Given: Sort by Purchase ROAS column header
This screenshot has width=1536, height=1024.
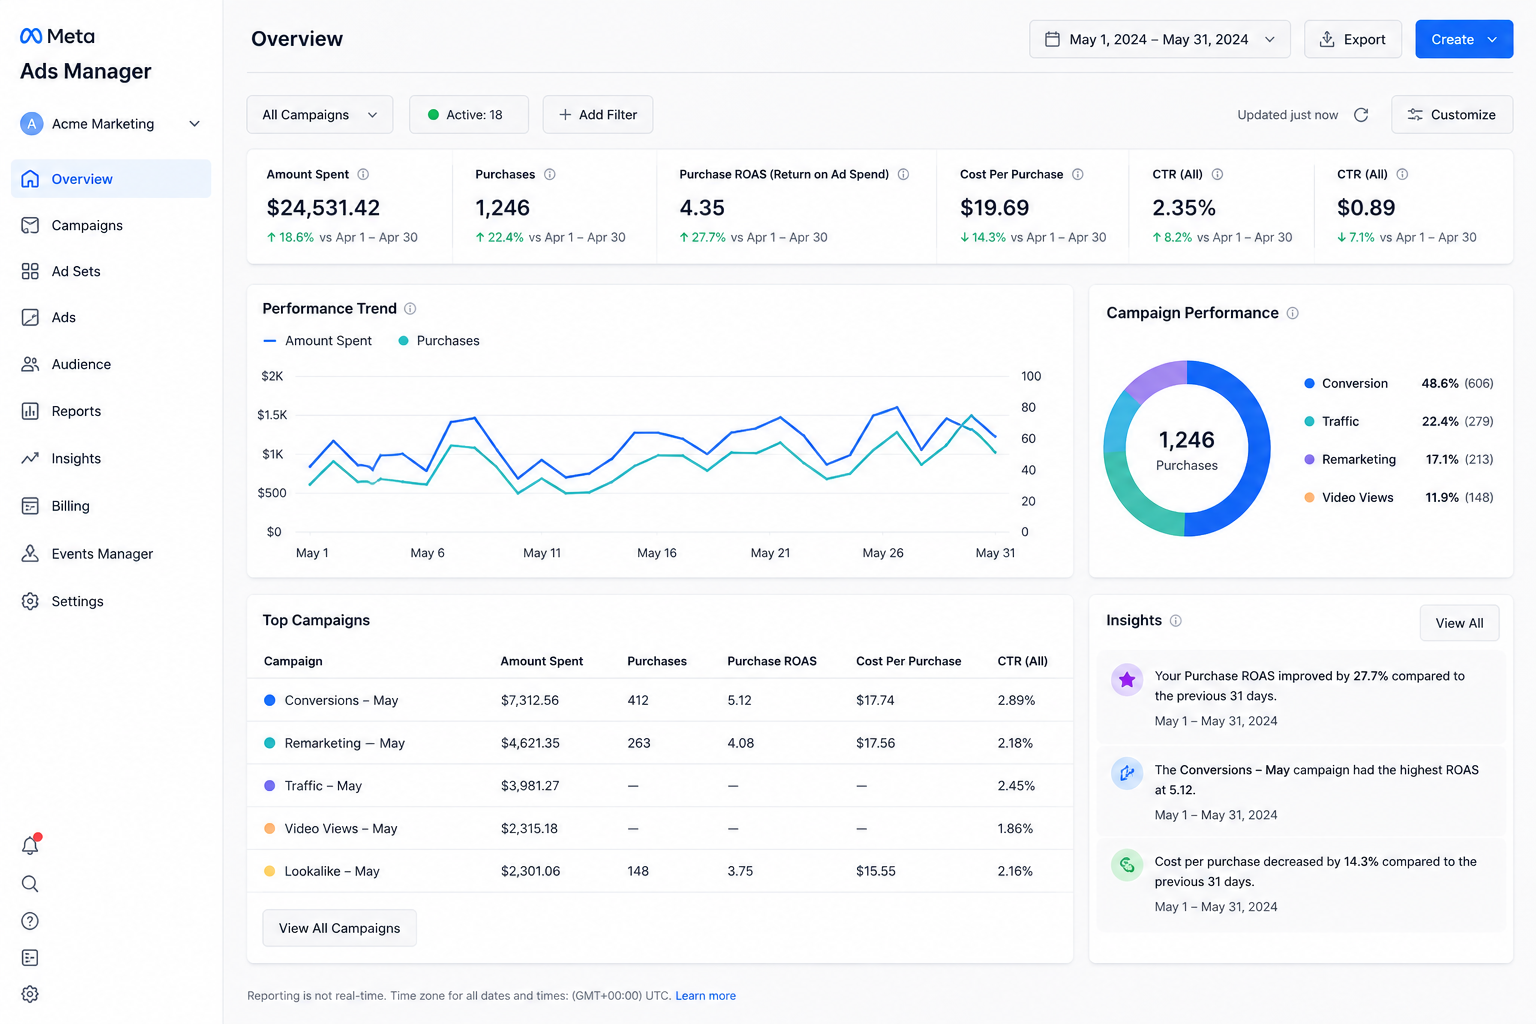Looking at the screenshot, I should [x=772, y=661].
